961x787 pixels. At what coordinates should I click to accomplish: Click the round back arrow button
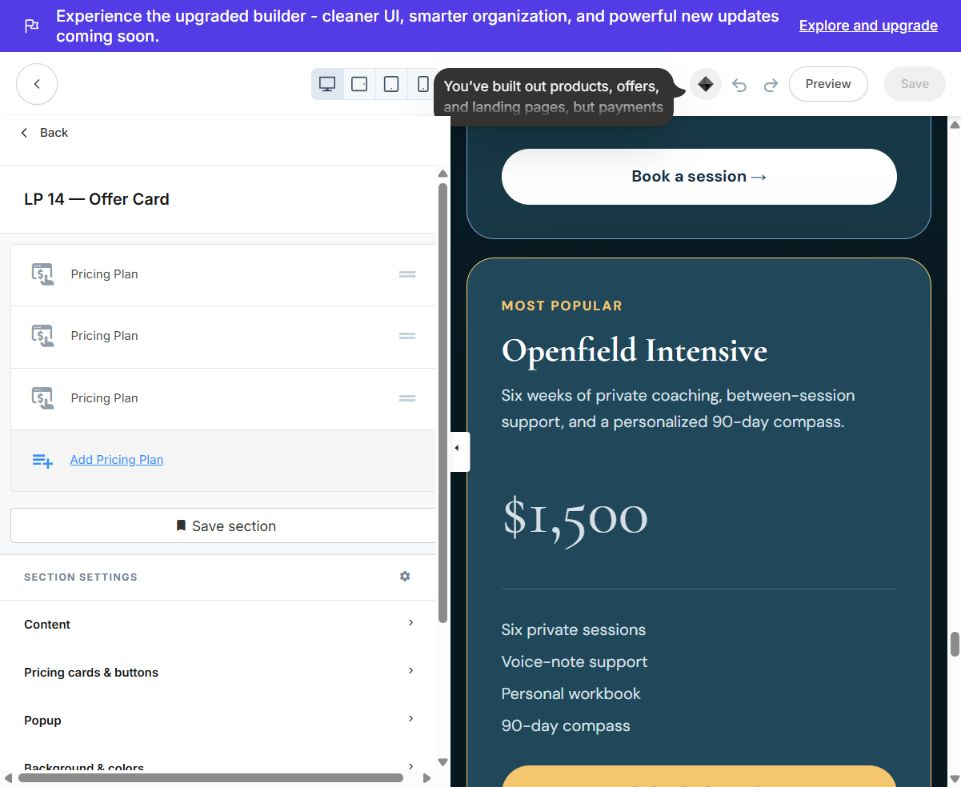coord(37,84)
